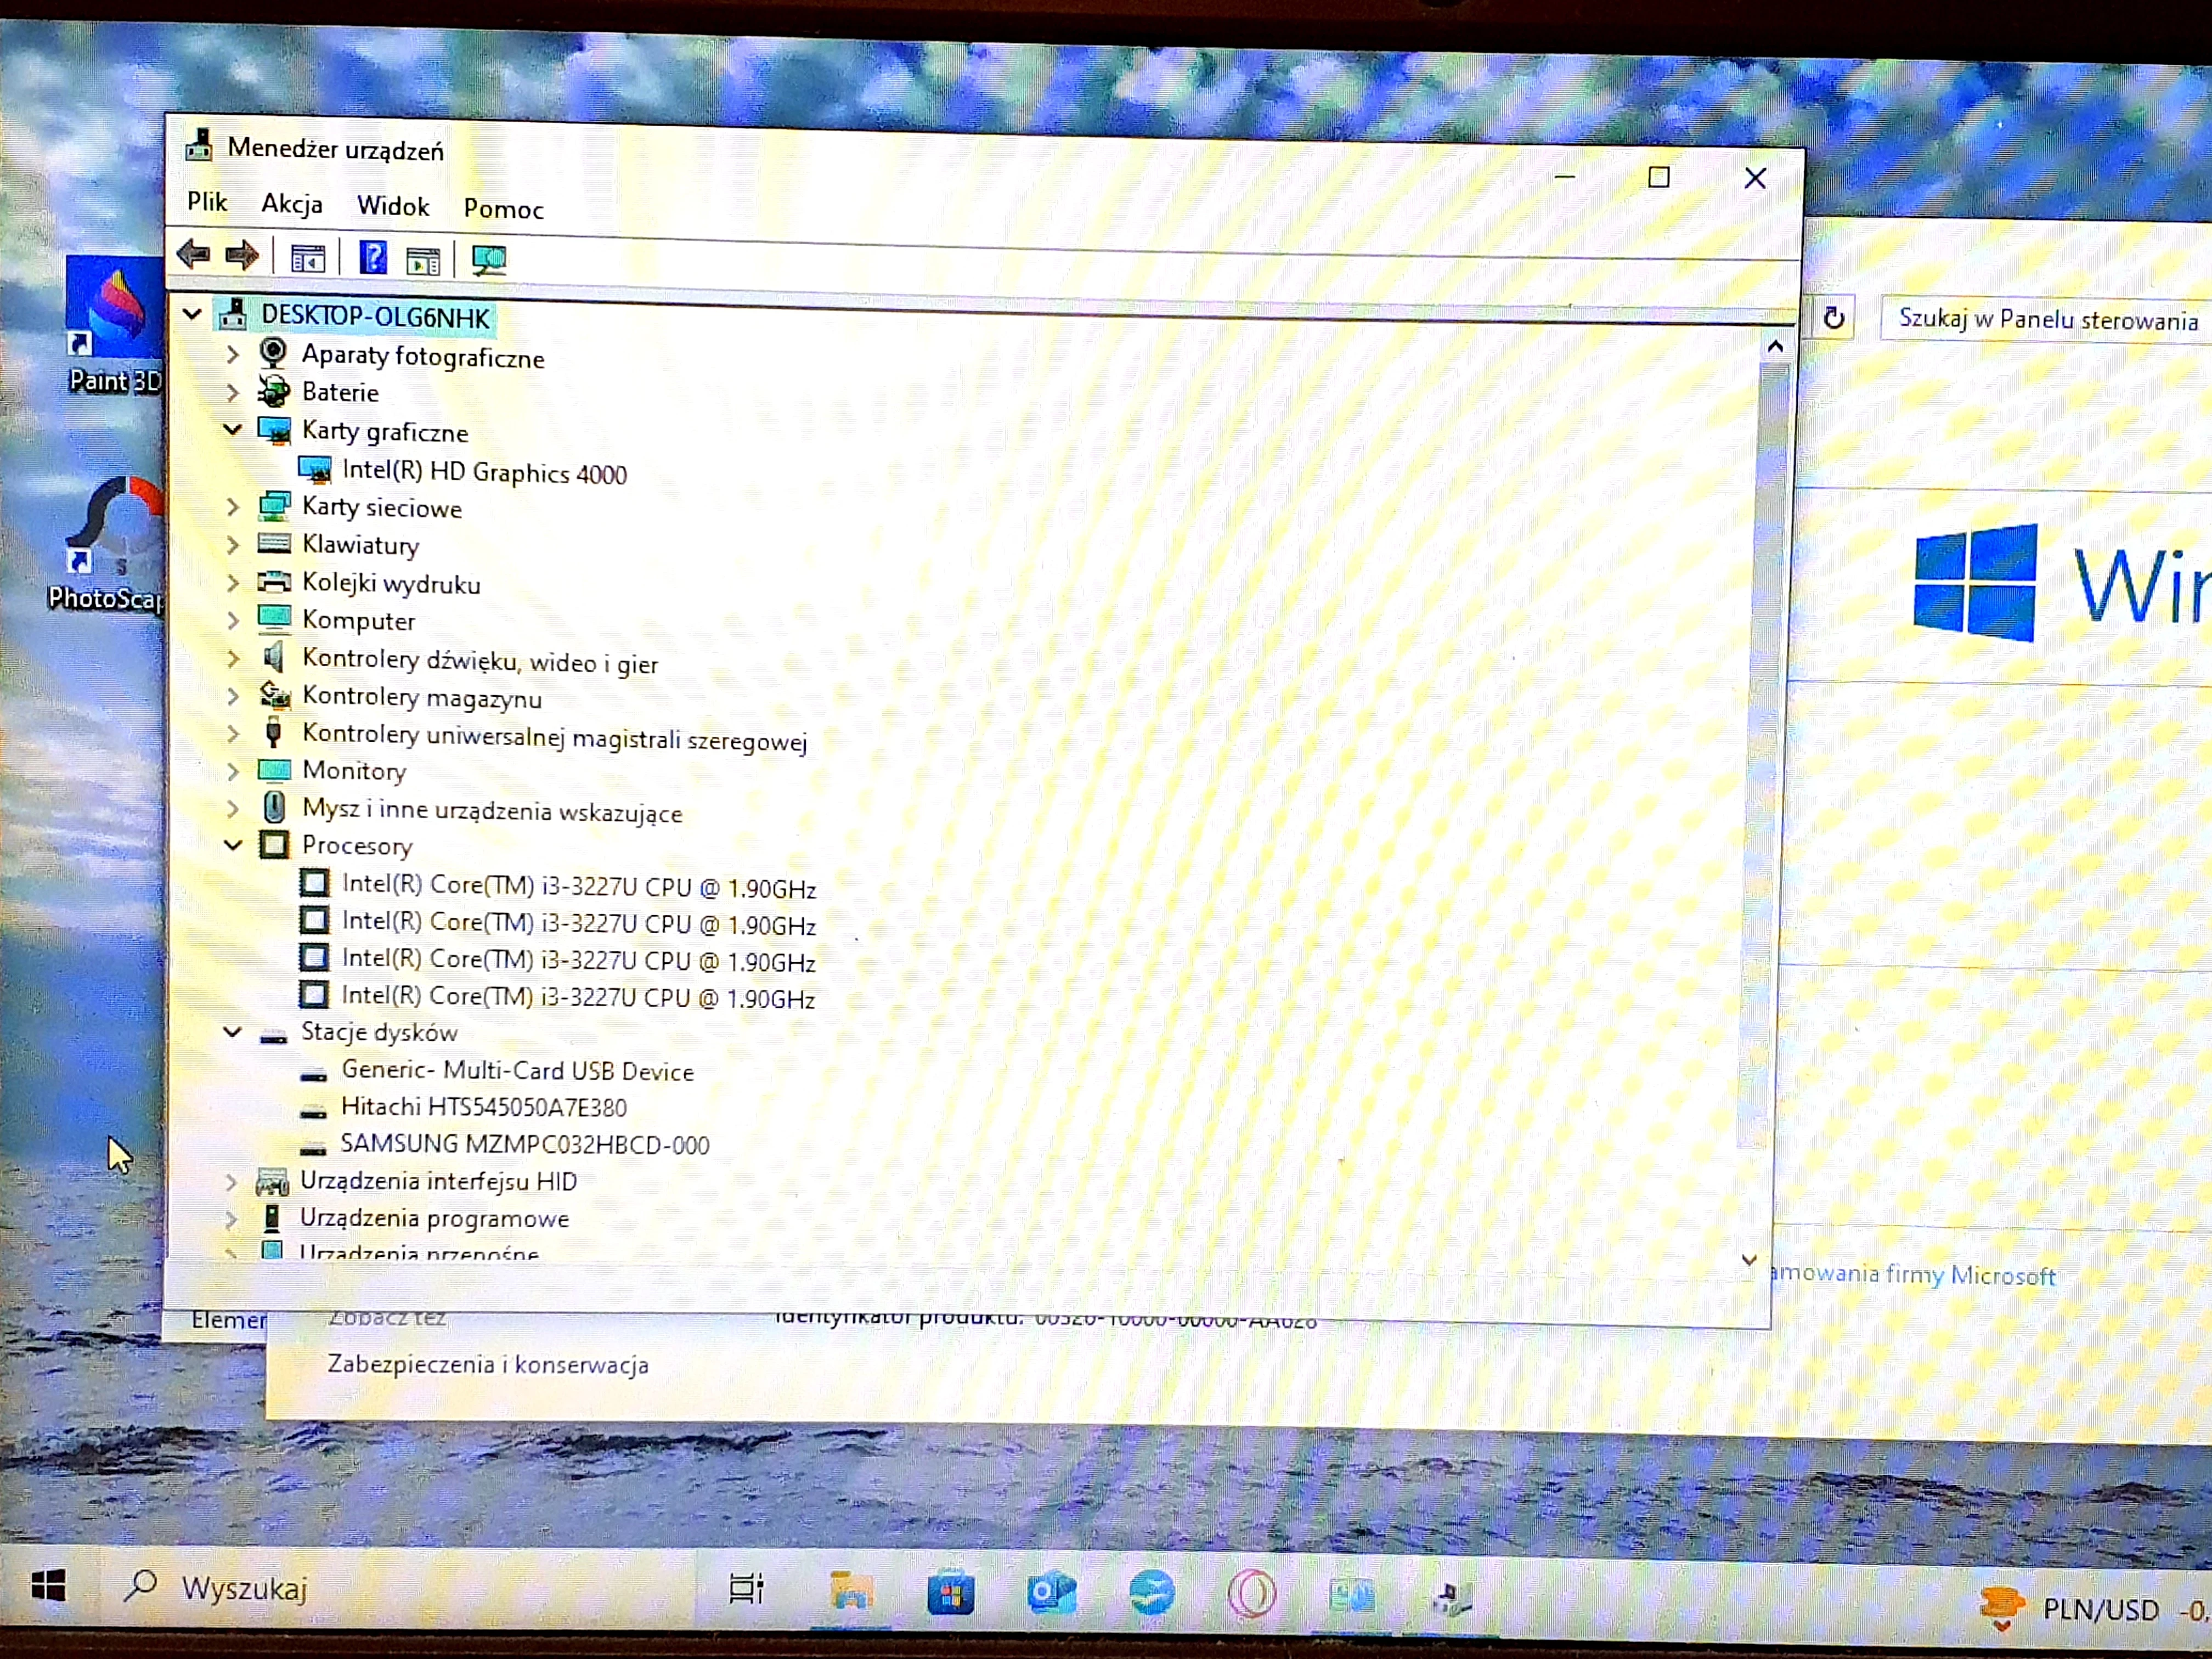Viewport: 2212px width, 1659px height.
Task: Open Outlook from the taskbar
Action: [1051, 1592]
